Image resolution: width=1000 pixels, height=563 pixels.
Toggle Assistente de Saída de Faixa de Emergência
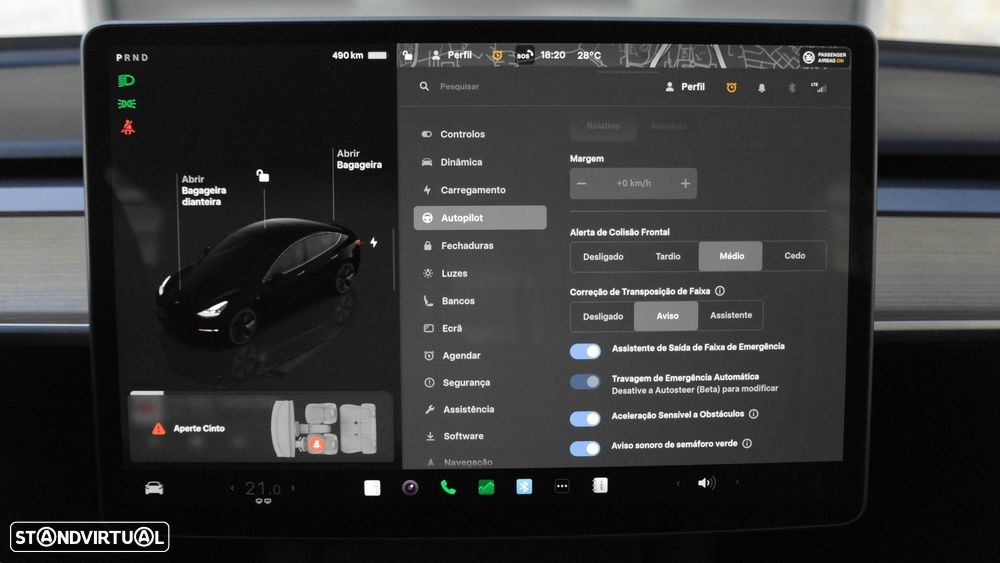(585, 351)
